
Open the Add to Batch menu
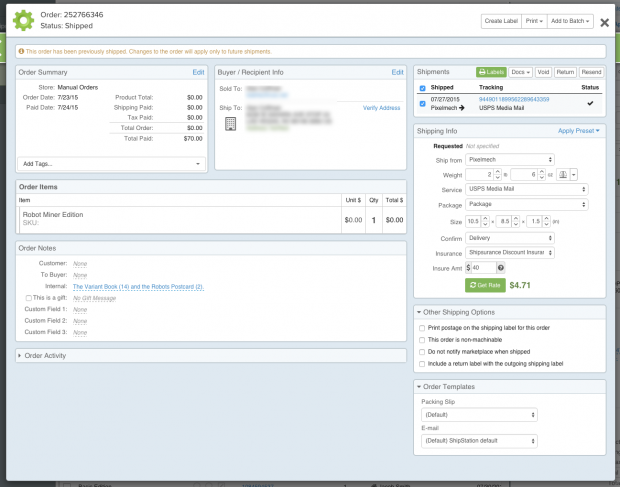coord(571,21)
